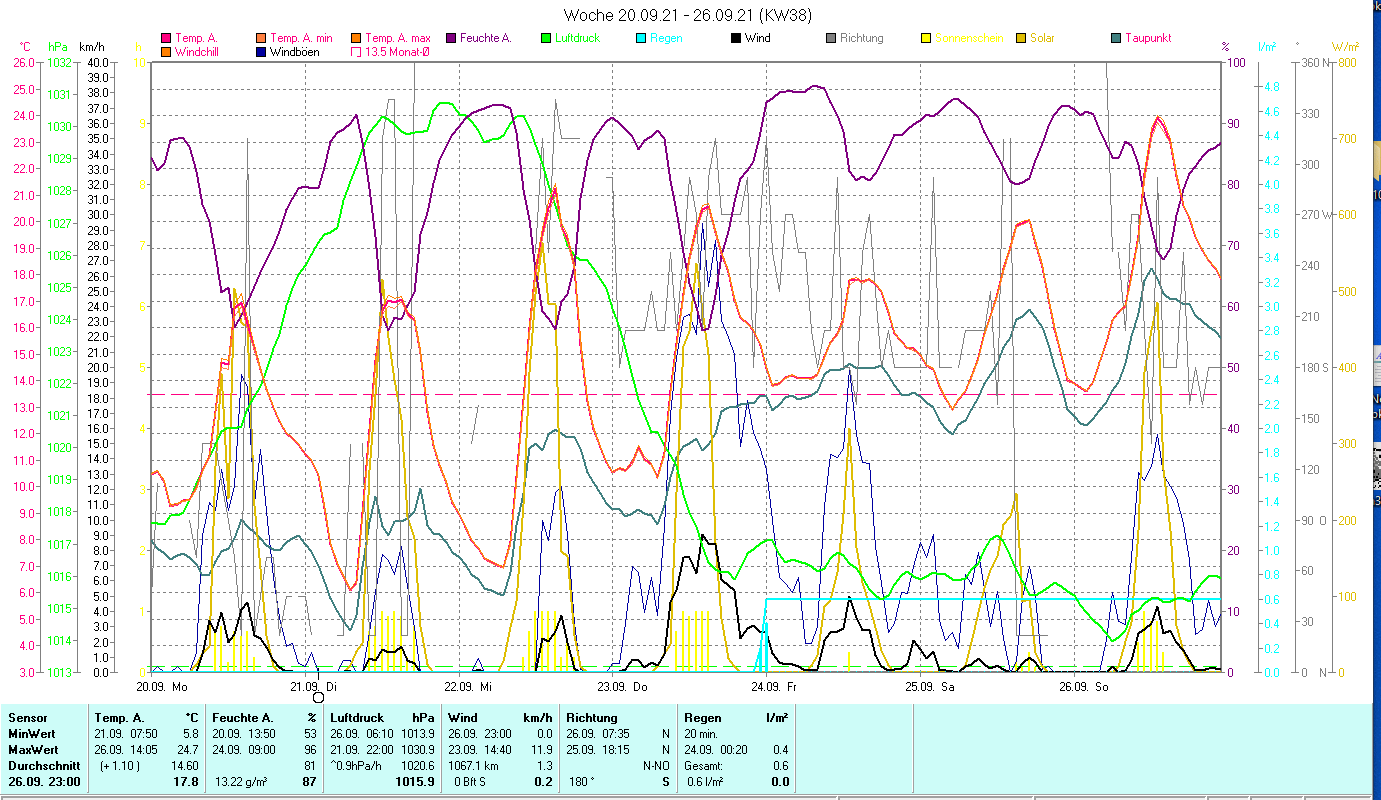Click the maximum wind value "11.9"
1381x800 pixels.
541,750
